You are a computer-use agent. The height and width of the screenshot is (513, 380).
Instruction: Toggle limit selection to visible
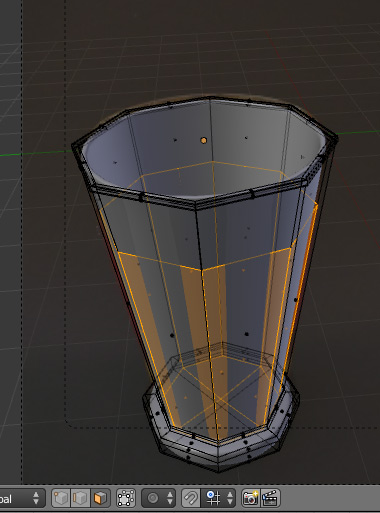(x=126, y=498)
